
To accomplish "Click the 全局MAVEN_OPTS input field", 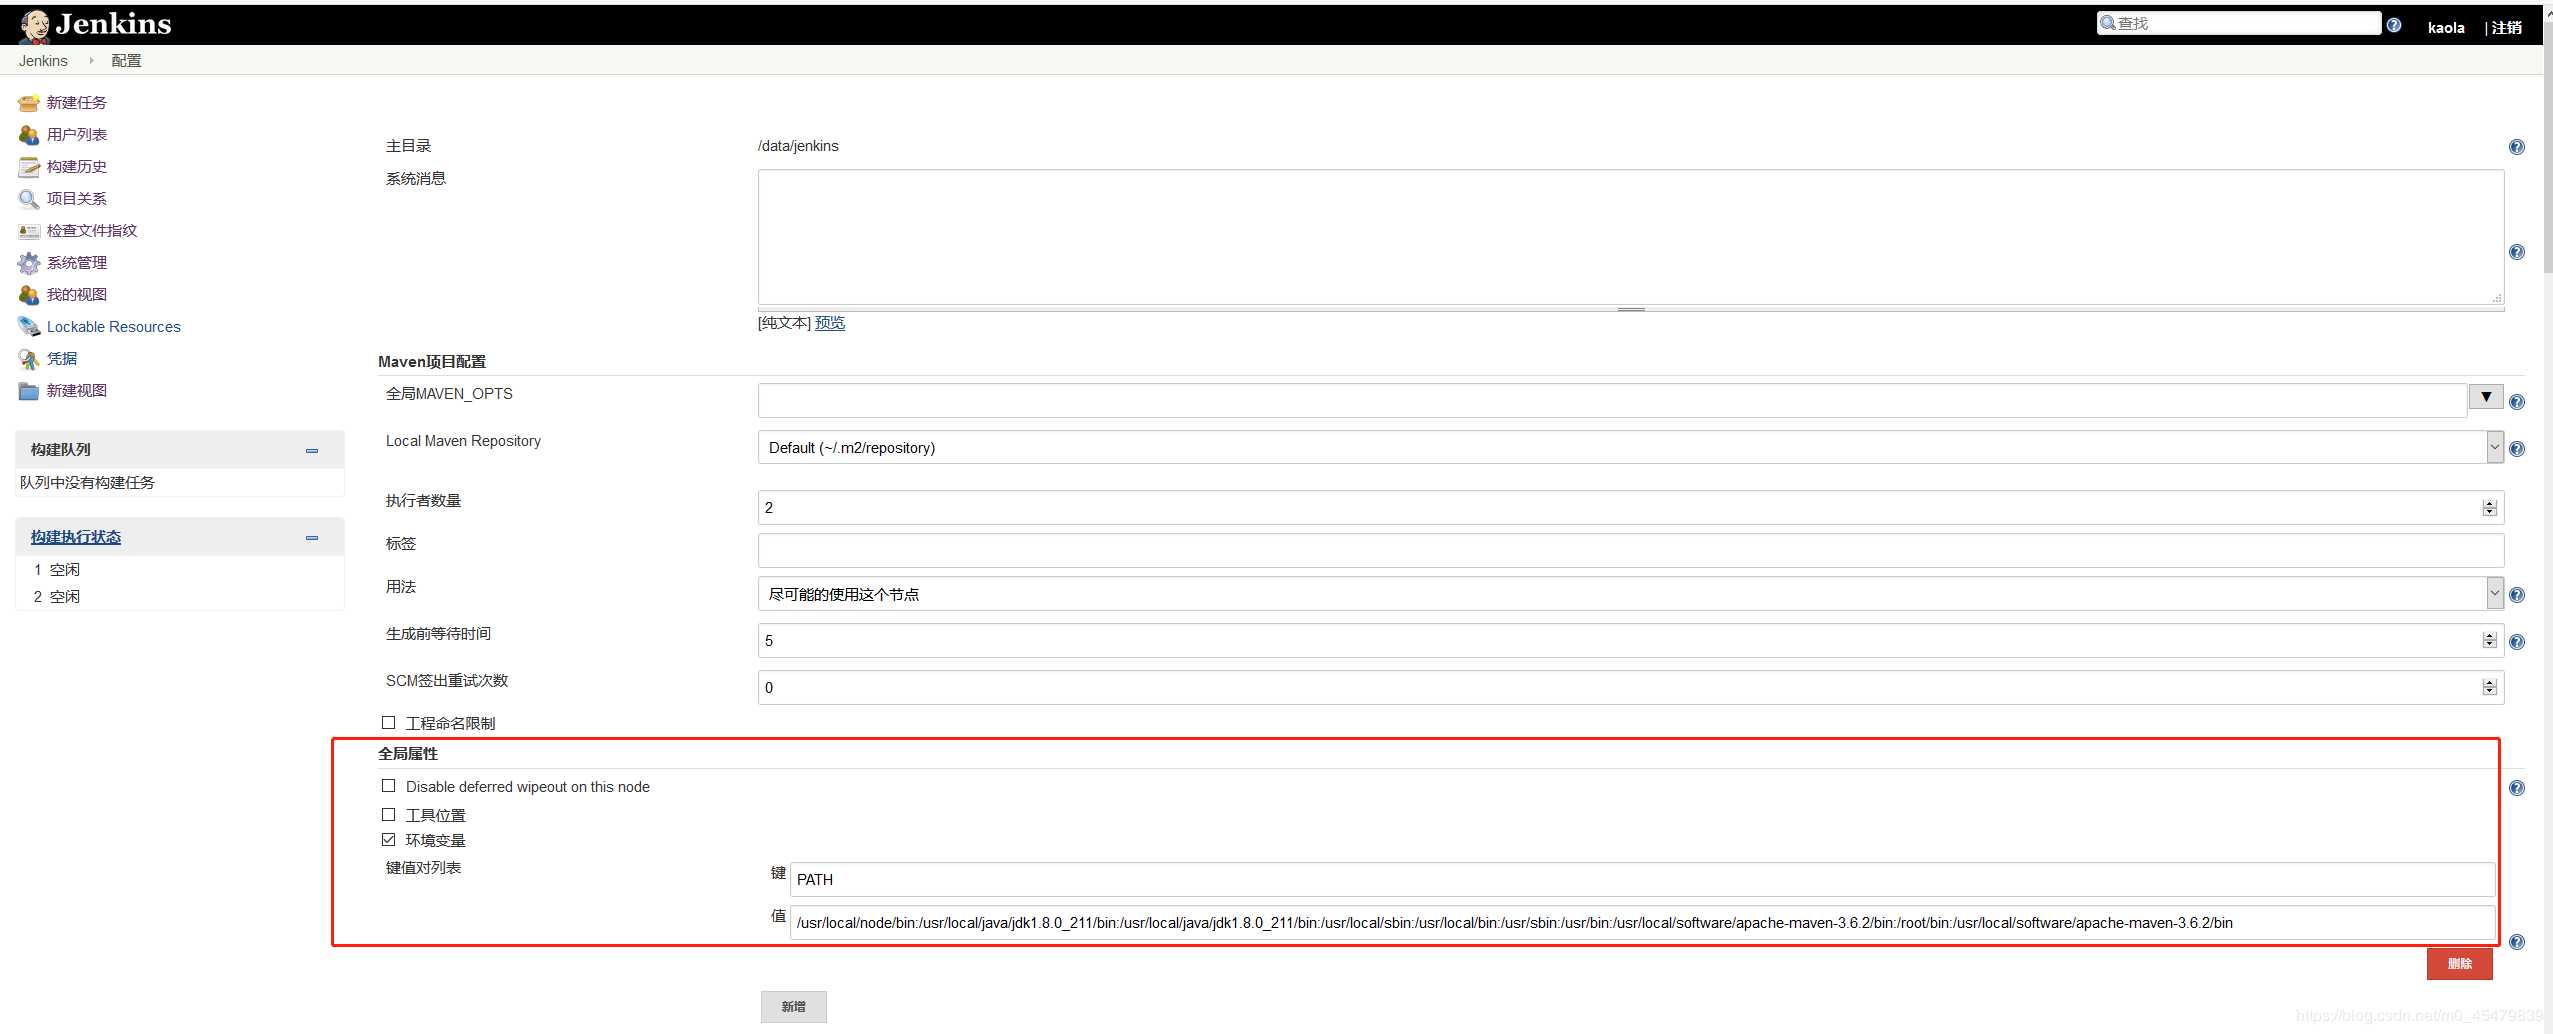I will pyautogui.click(x=1612, y=400).
